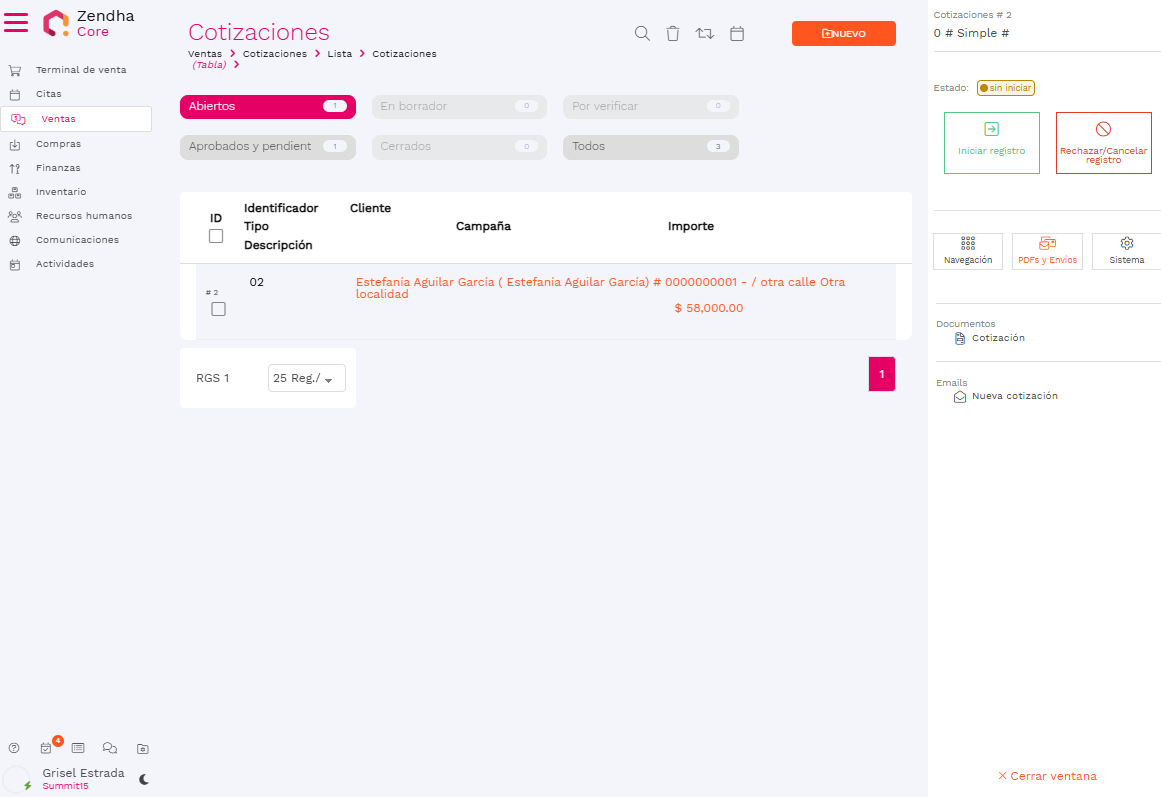Open notifications calendar icon with badge
1161x797 pixels.
coord(46,748)
